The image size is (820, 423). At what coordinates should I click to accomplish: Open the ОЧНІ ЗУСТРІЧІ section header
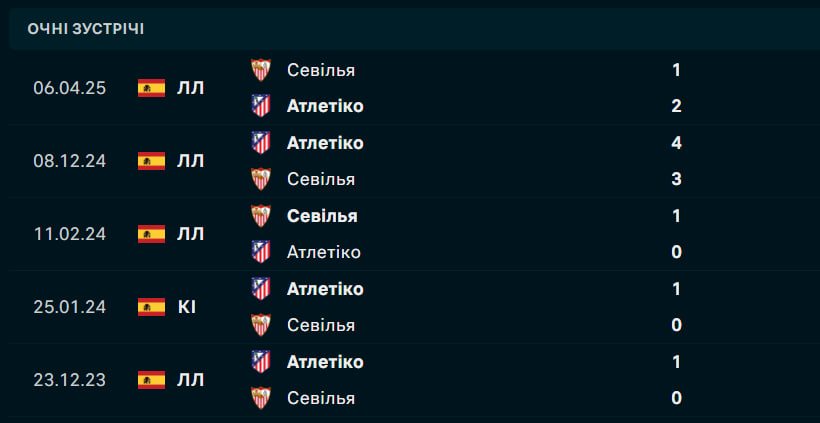(x=86, y=28)
